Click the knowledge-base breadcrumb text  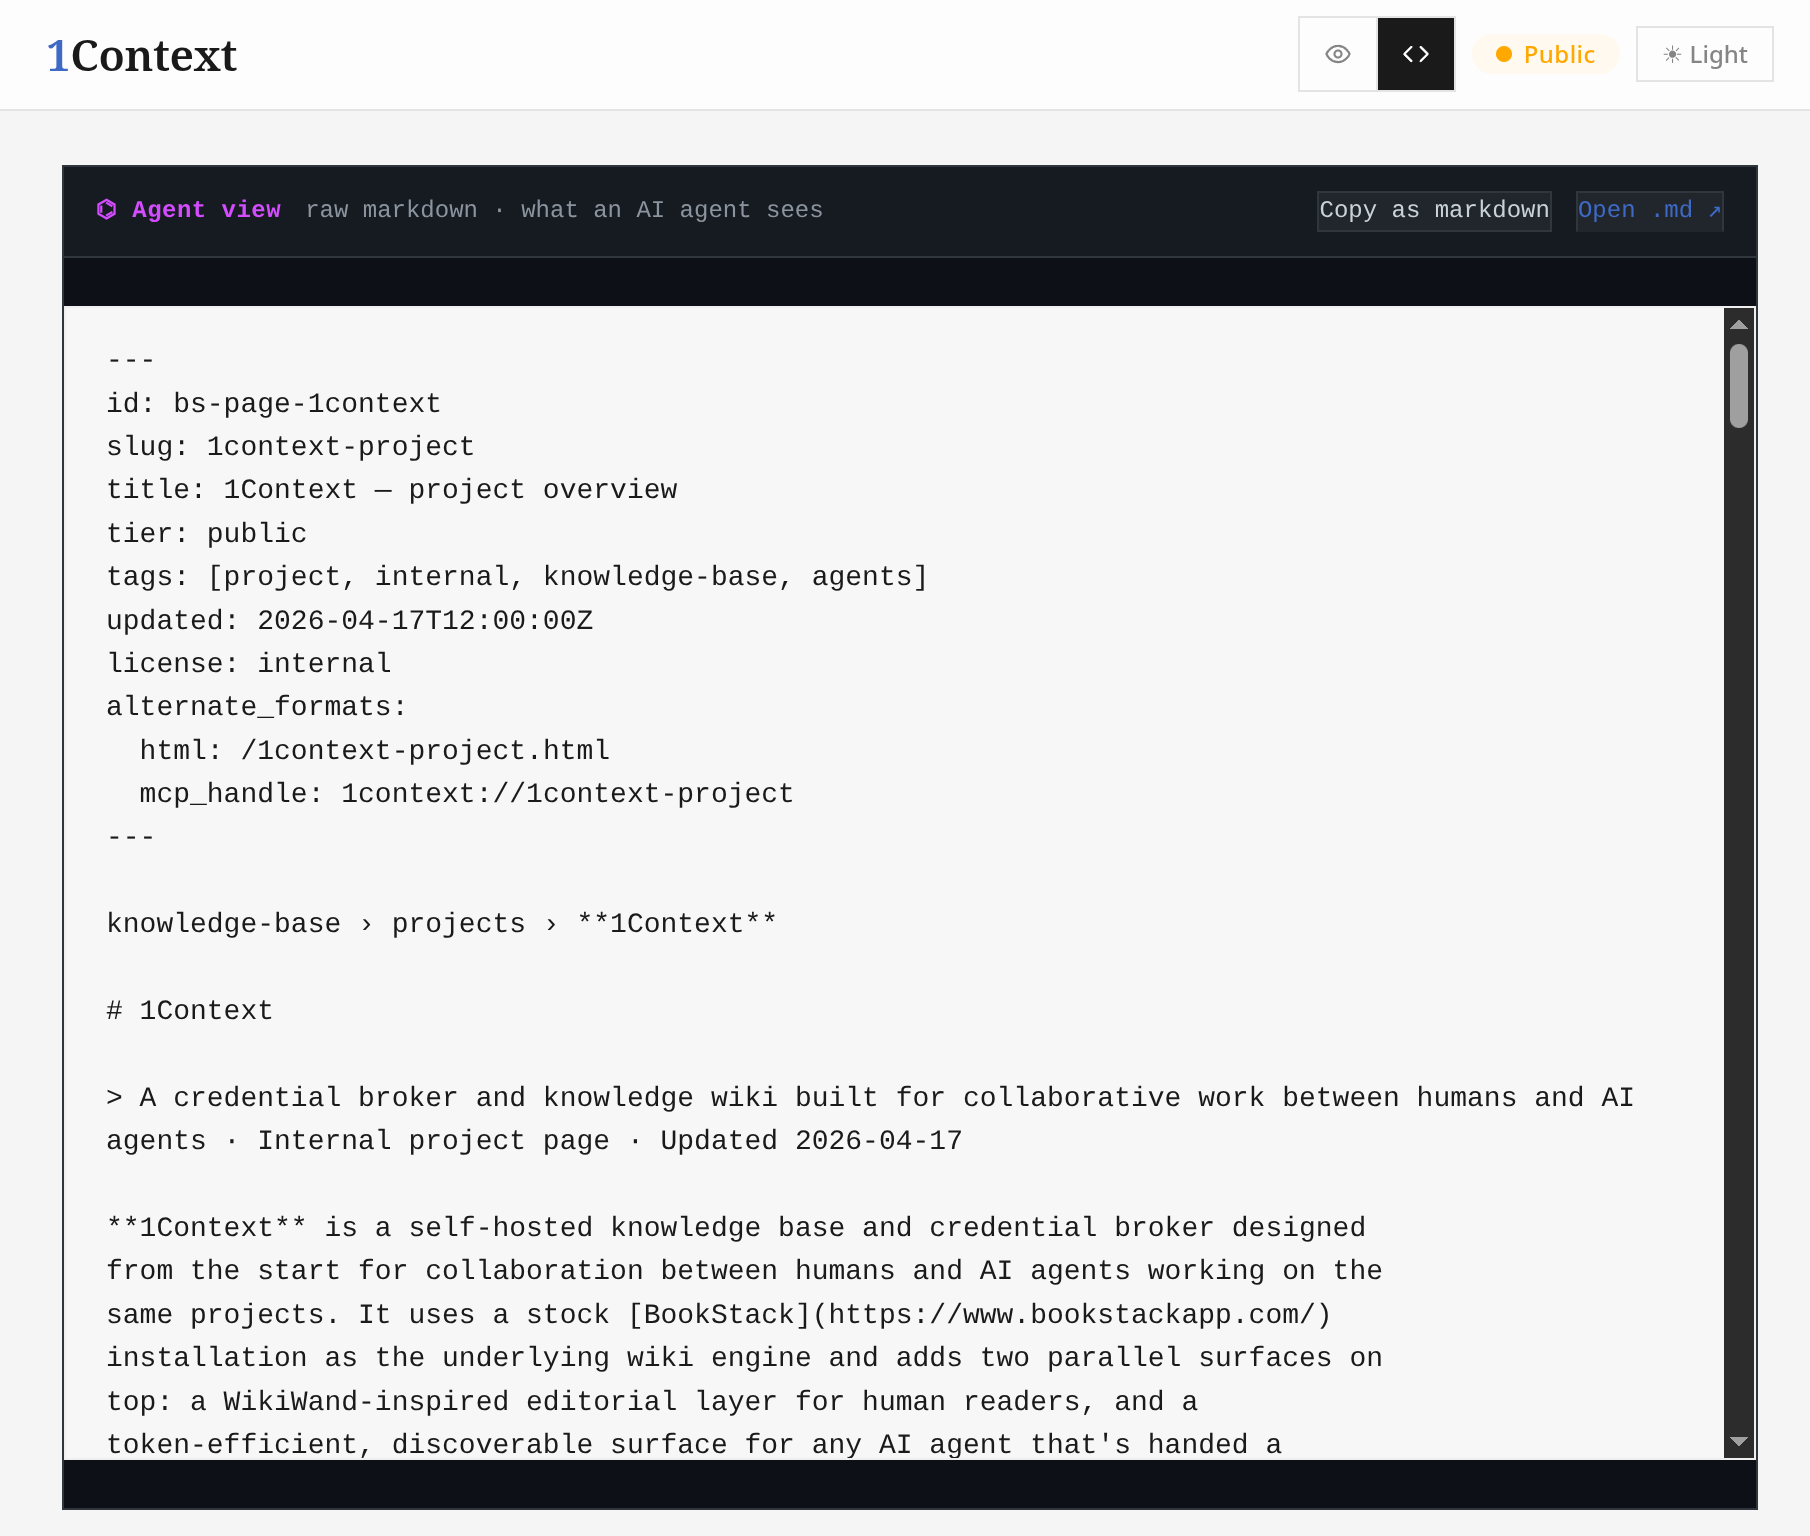pos(223,923)
